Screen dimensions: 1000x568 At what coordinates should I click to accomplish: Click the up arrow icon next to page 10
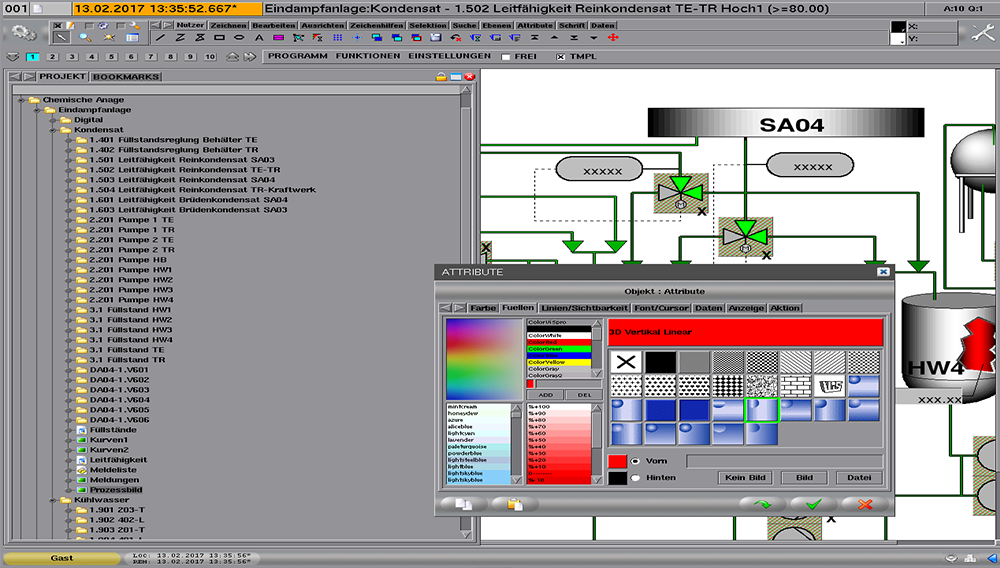click(232, 57)
